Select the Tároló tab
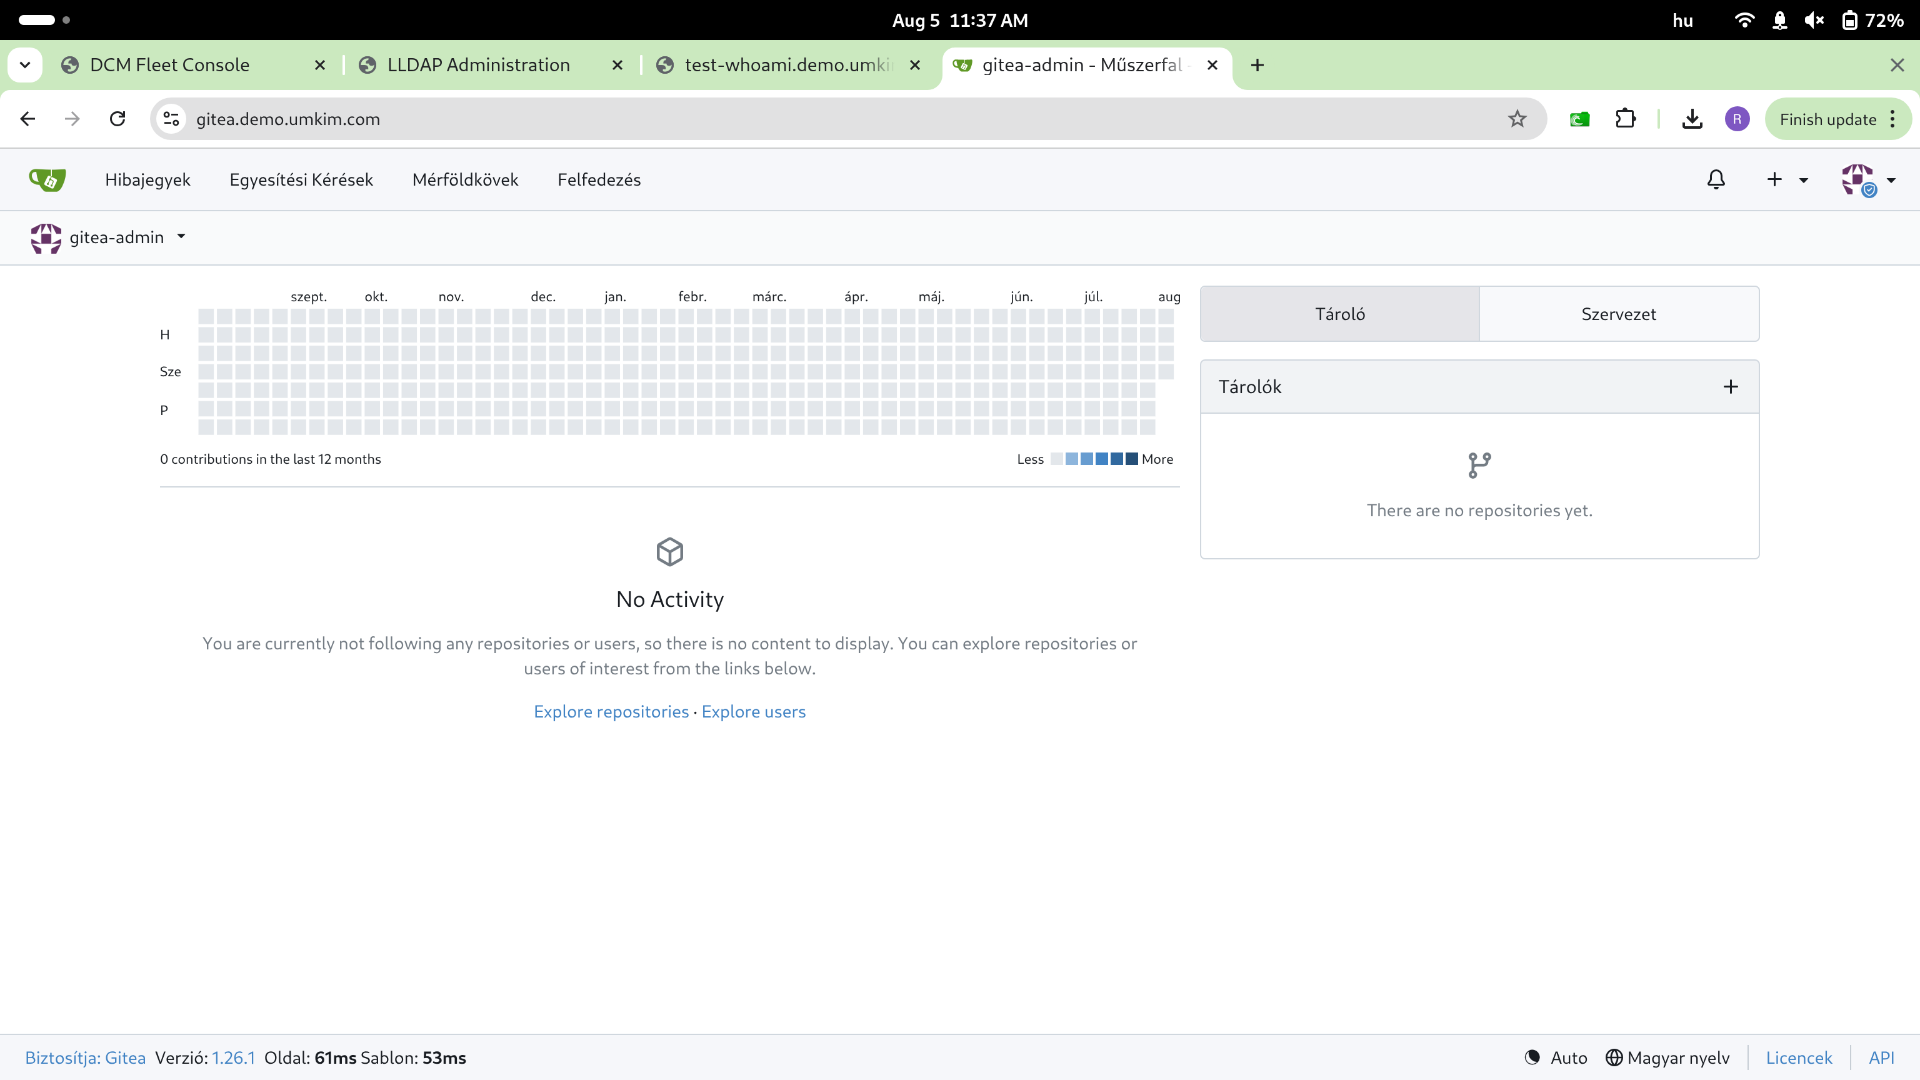Screen dimensions: 1920x1080 1340,314
